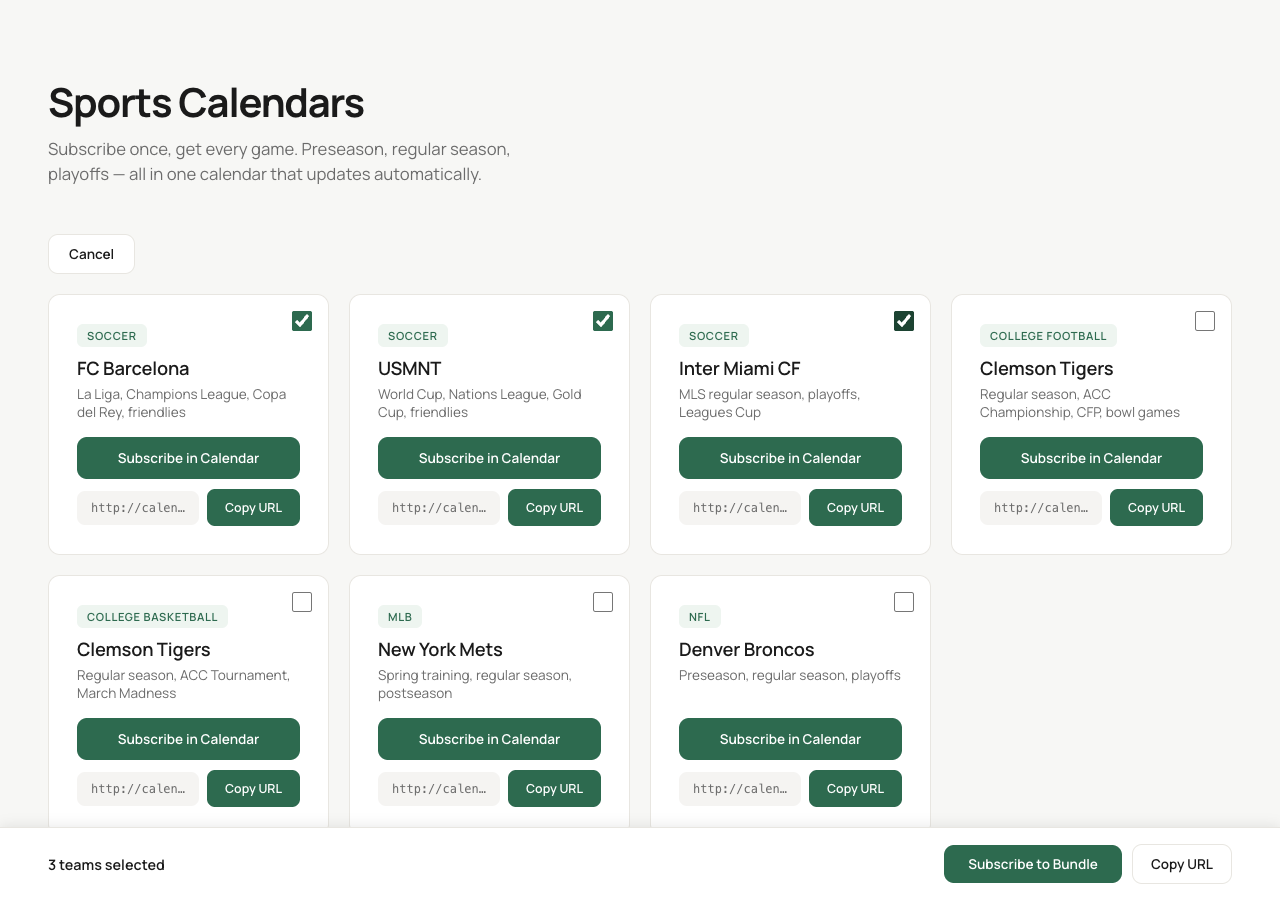This screenshot has width=1280, height=900.
Task: Click the COLLEGE FOOTBALL tag
Action: click(x=1048, y=336)
